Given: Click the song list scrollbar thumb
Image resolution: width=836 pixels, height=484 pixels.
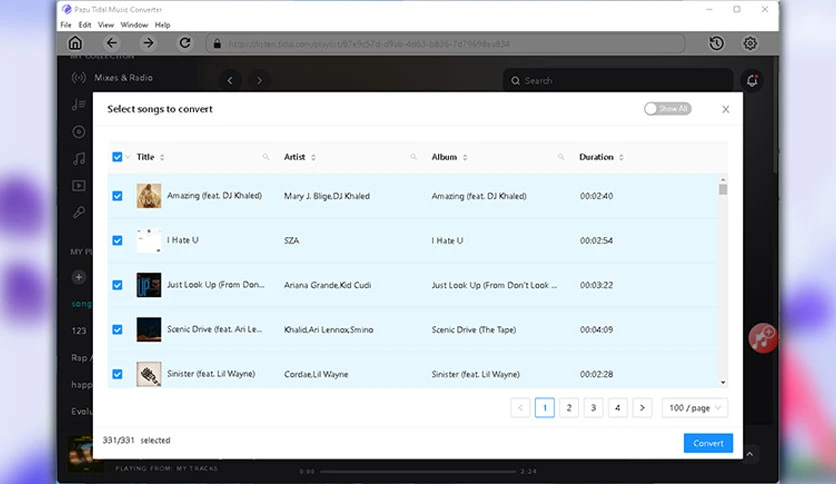Looking at the screenshot, I should (723, 189).
